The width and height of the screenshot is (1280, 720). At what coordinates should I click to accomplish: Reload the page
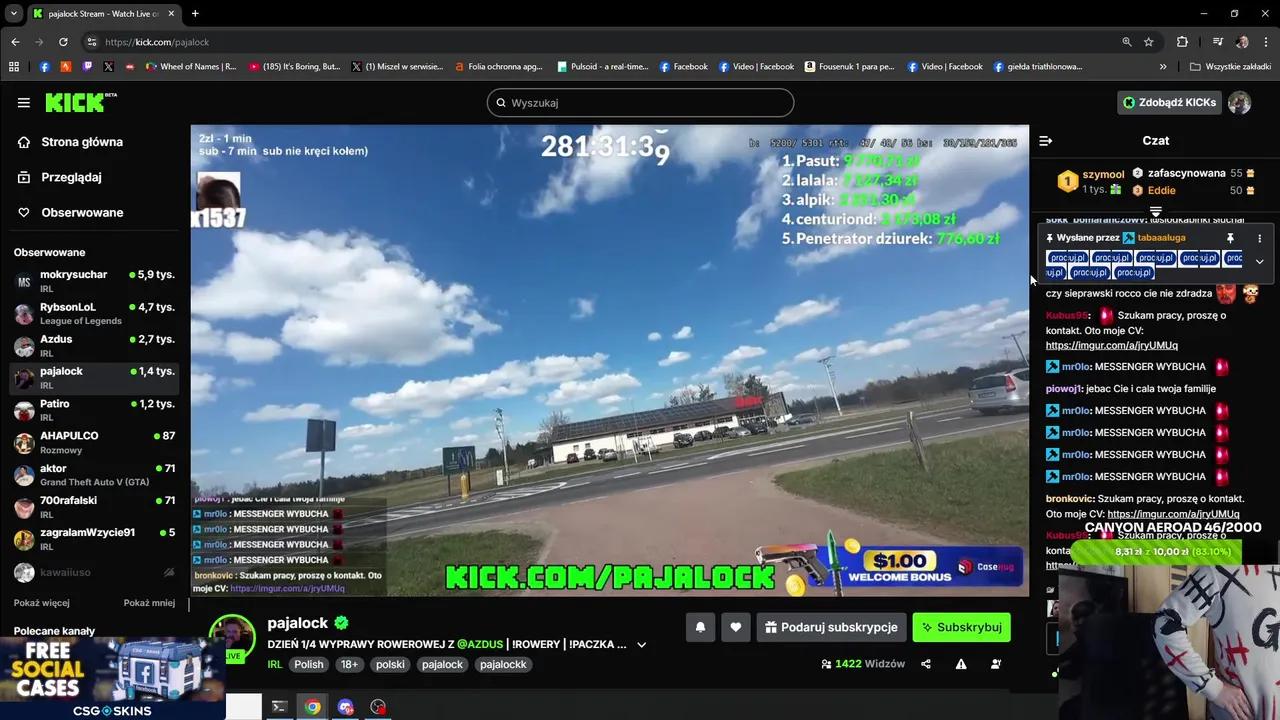tap(63, 42)
